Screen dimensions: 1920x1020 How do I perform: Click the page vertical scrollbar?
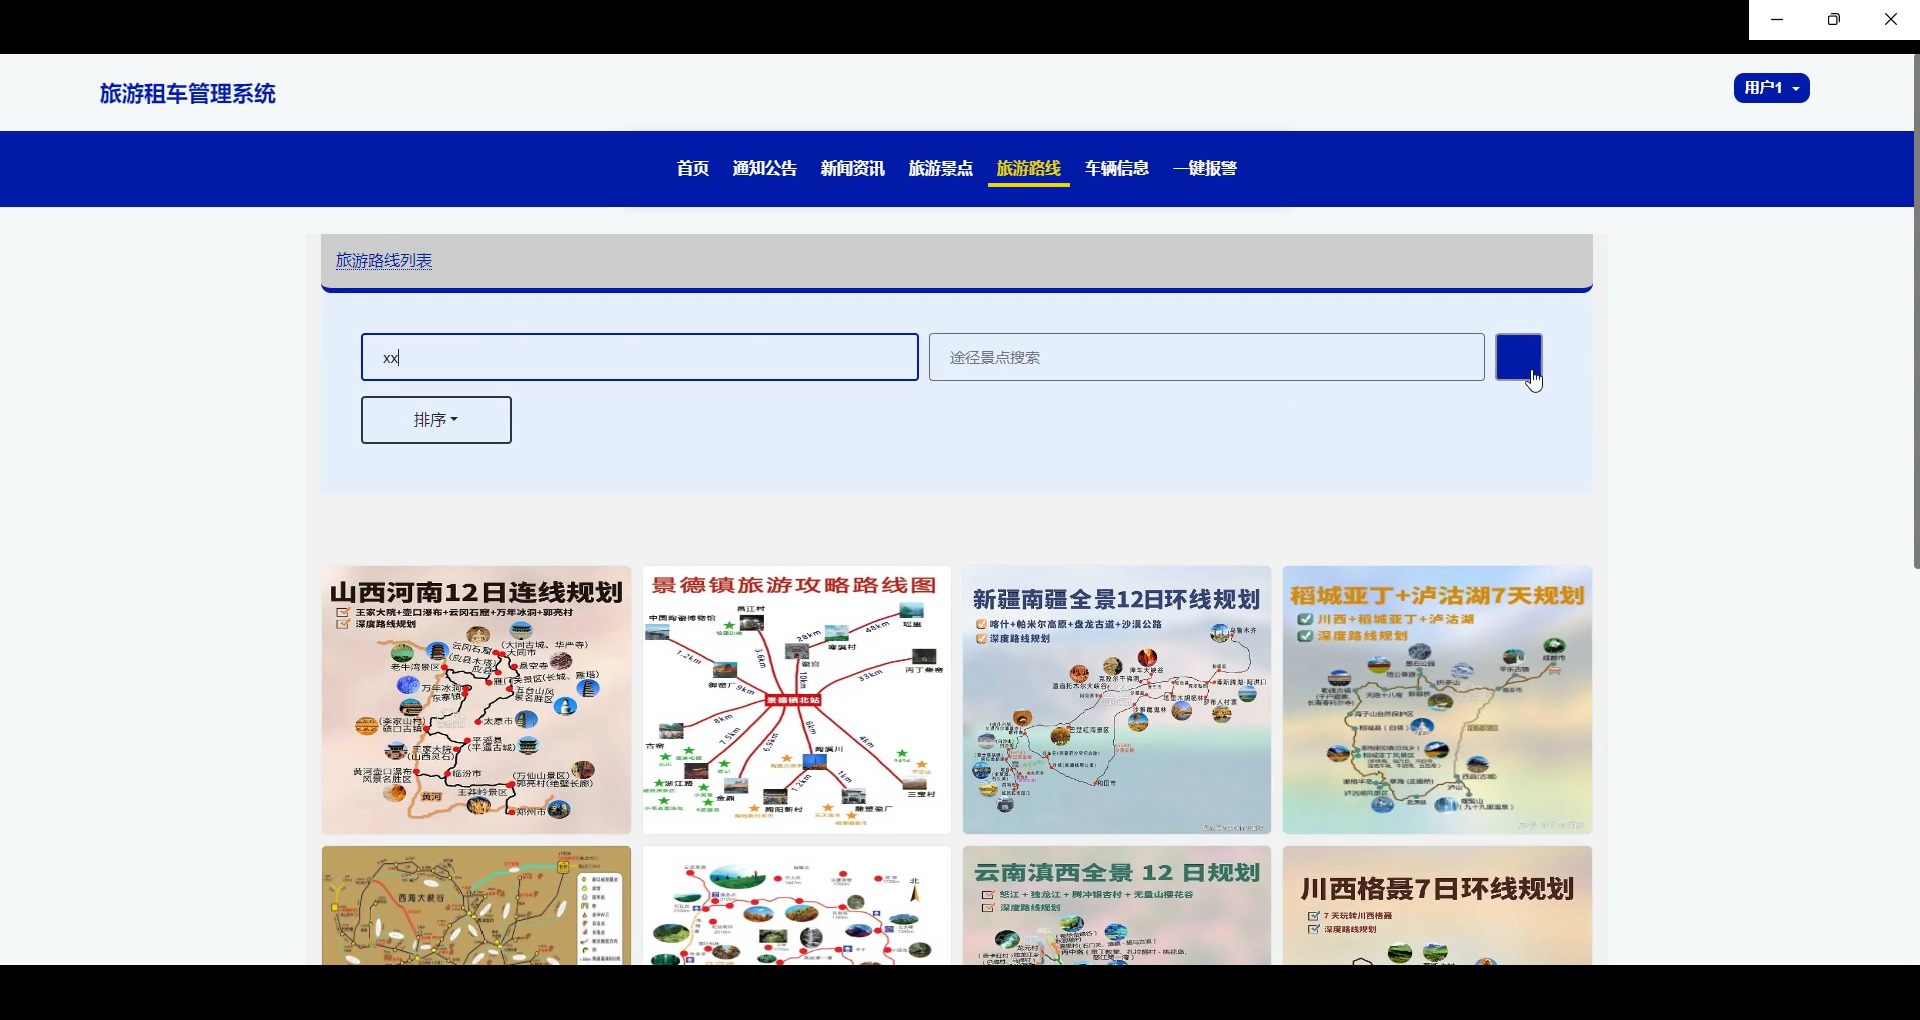[x=1916, y=312]
